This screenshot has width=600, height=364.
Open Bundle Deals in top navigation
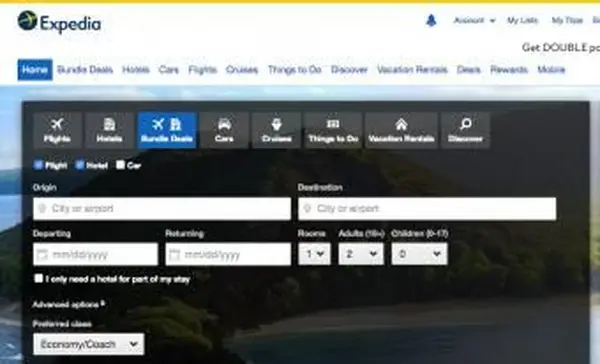click(85, 70)
